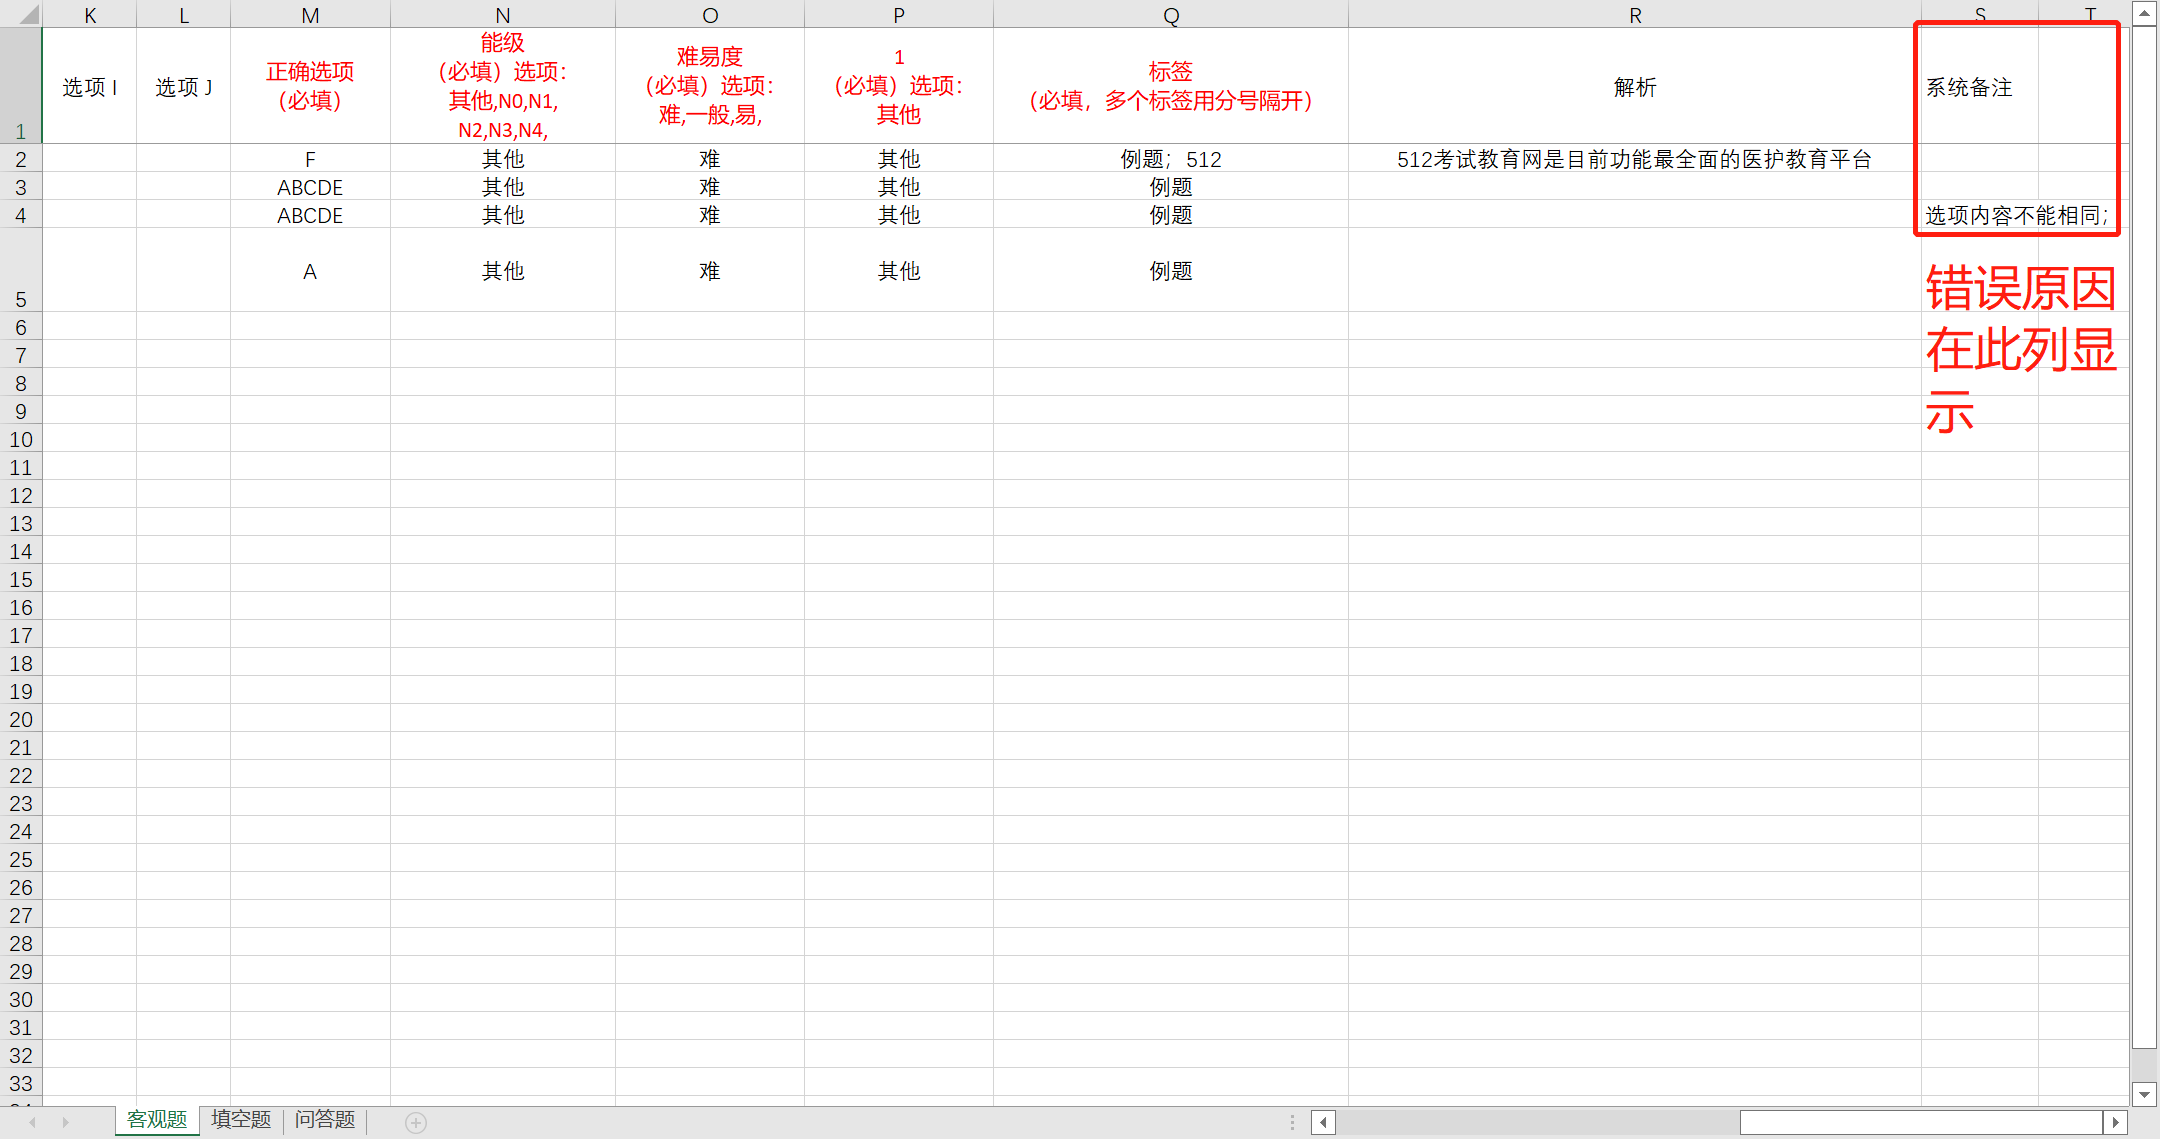Click horizontal scrollbar right arrow
The width and height of the screenshot is (2160, 1139).
click(x=2115, y=1122)
